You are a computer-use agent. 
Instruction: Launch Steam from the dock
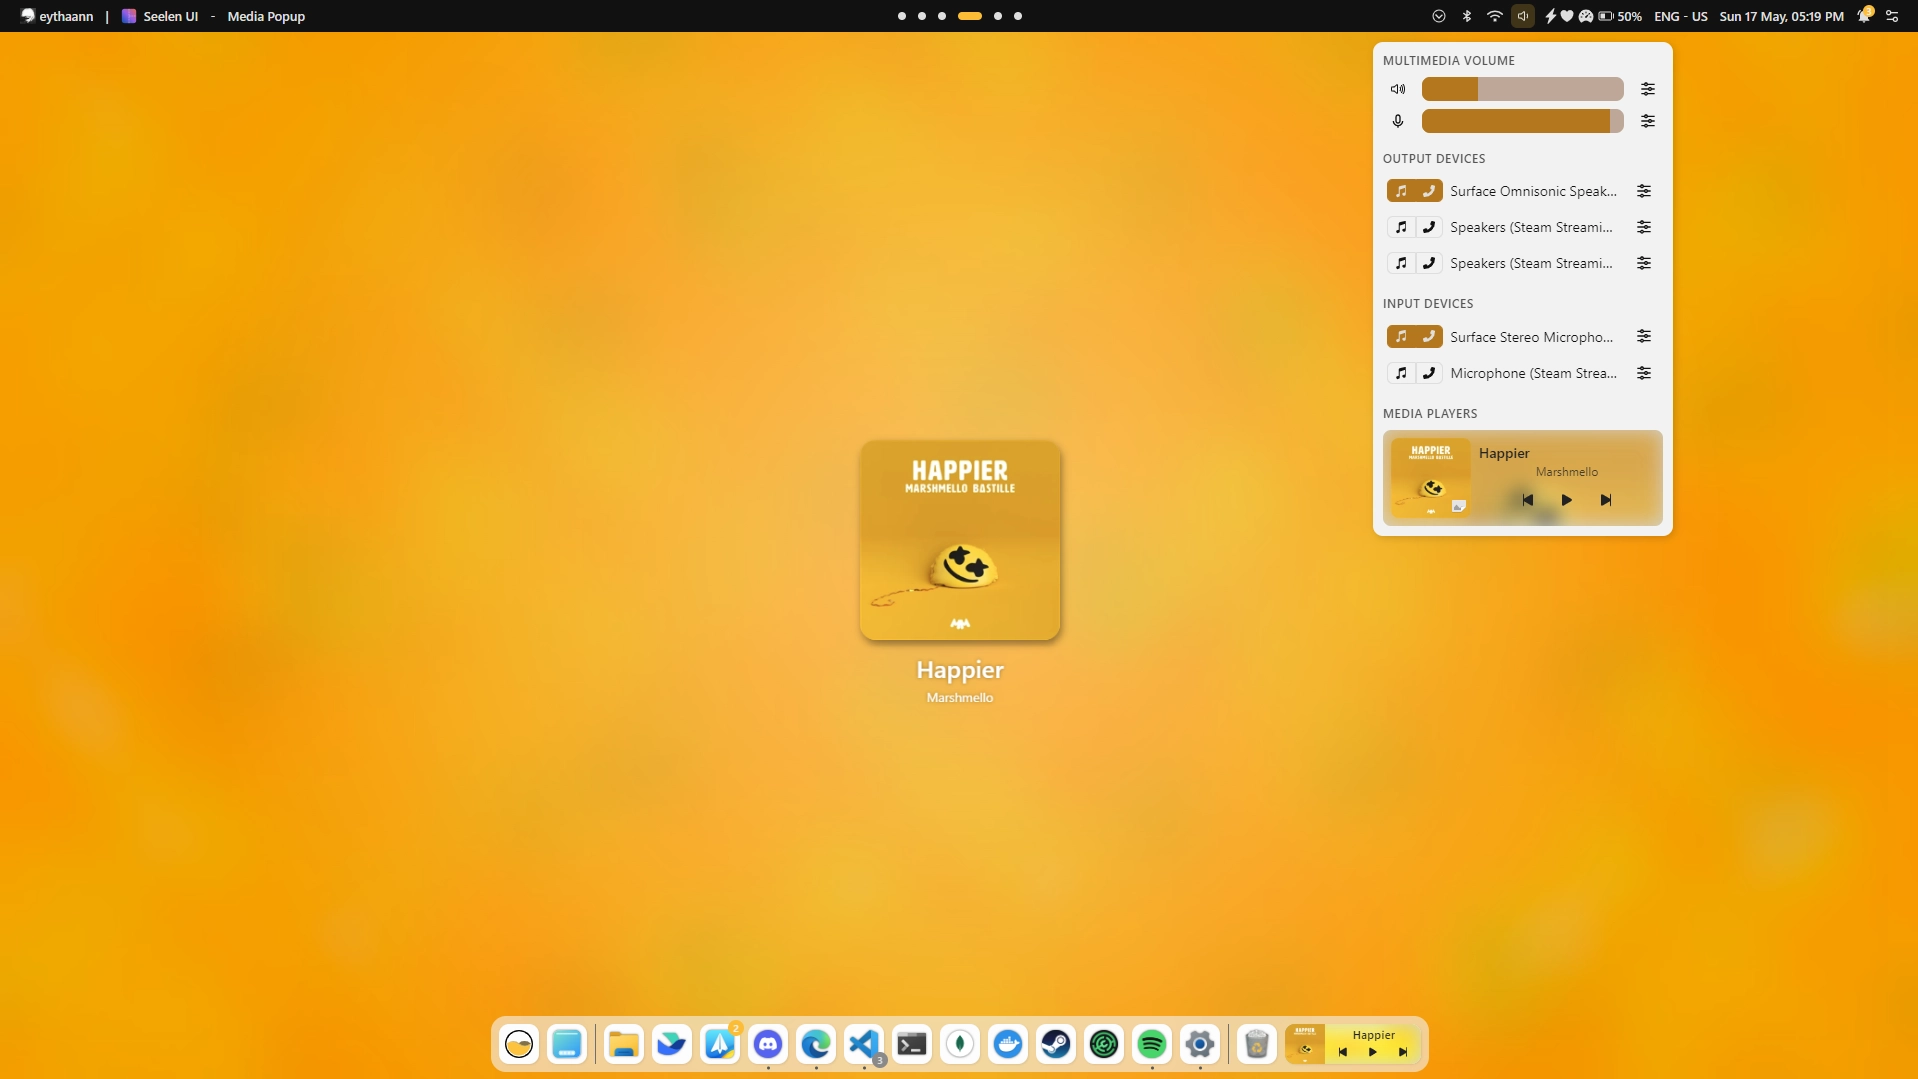coord(1056,1044)
